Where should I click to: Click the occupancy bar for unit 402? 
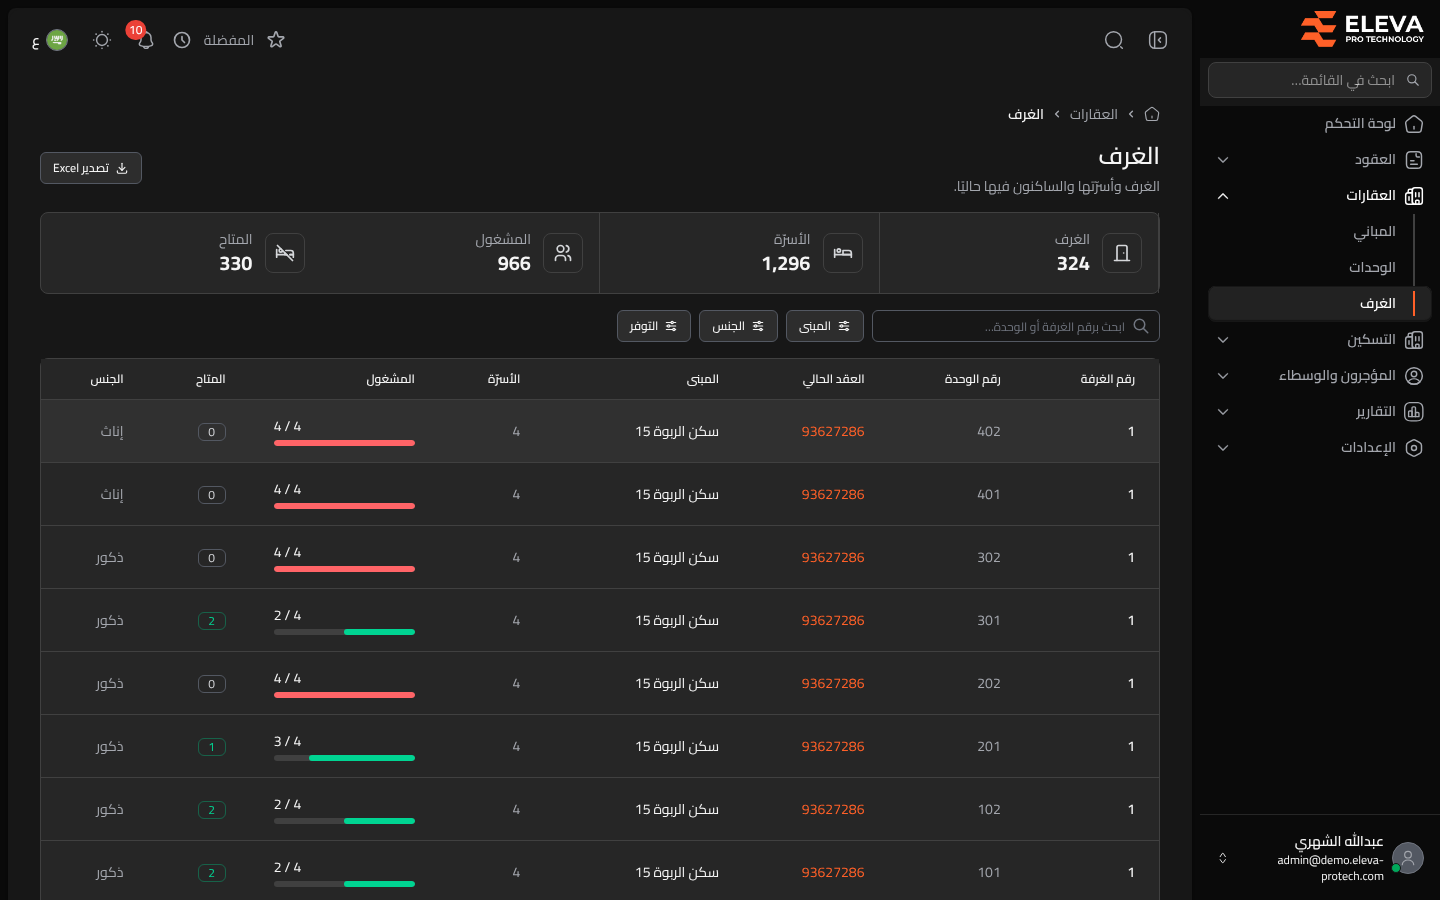click(344, 443)
